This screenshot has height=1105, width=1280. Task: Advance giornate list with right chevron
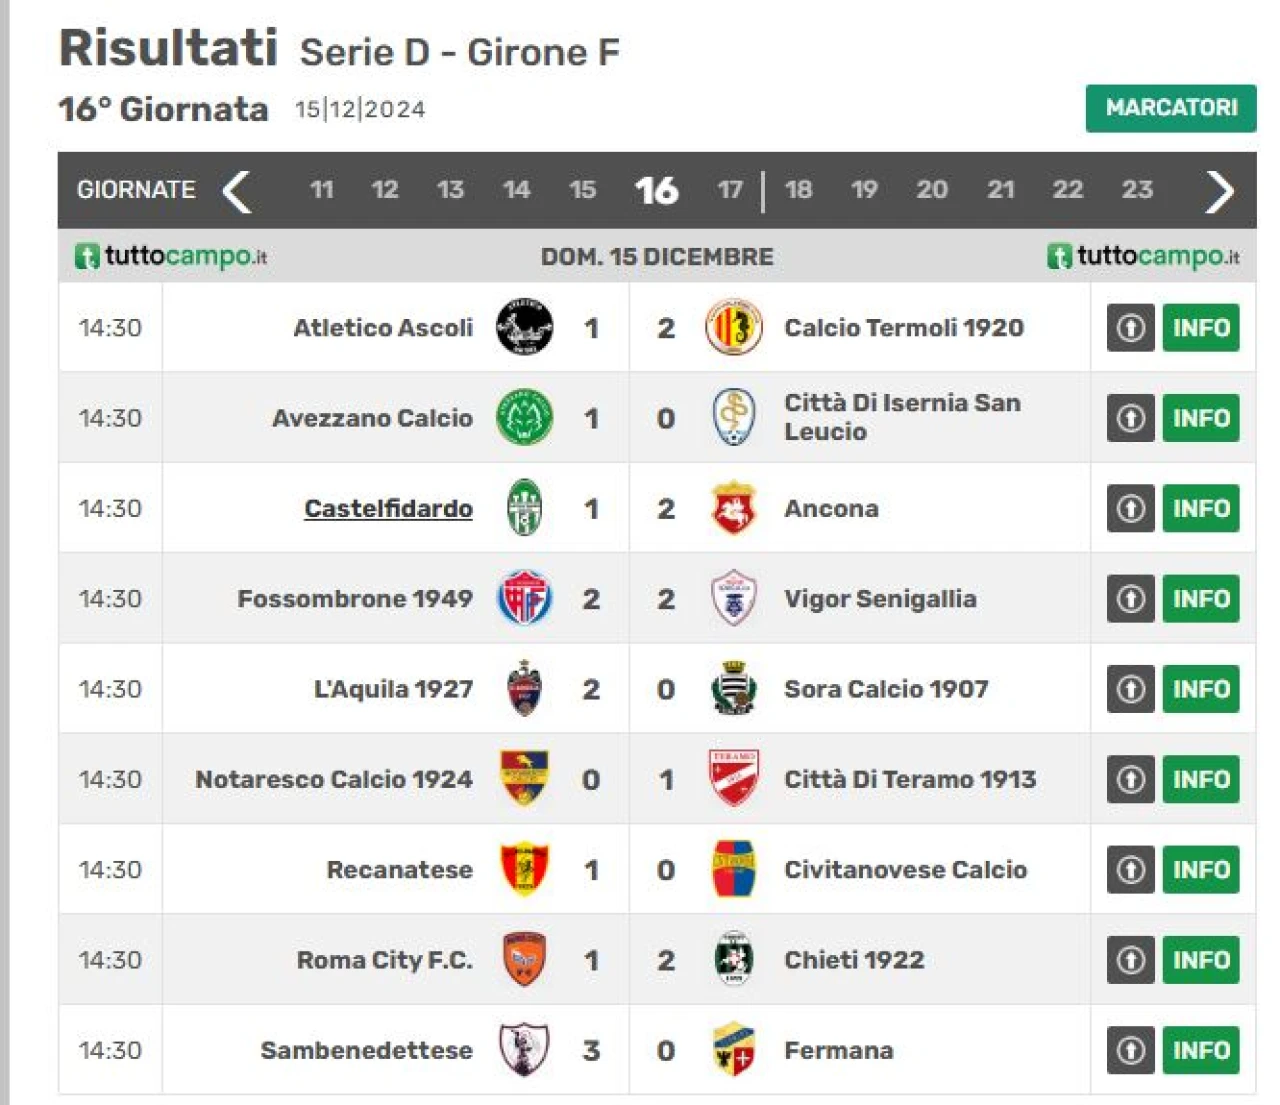pyautogui.click(x=1219, y=191)
